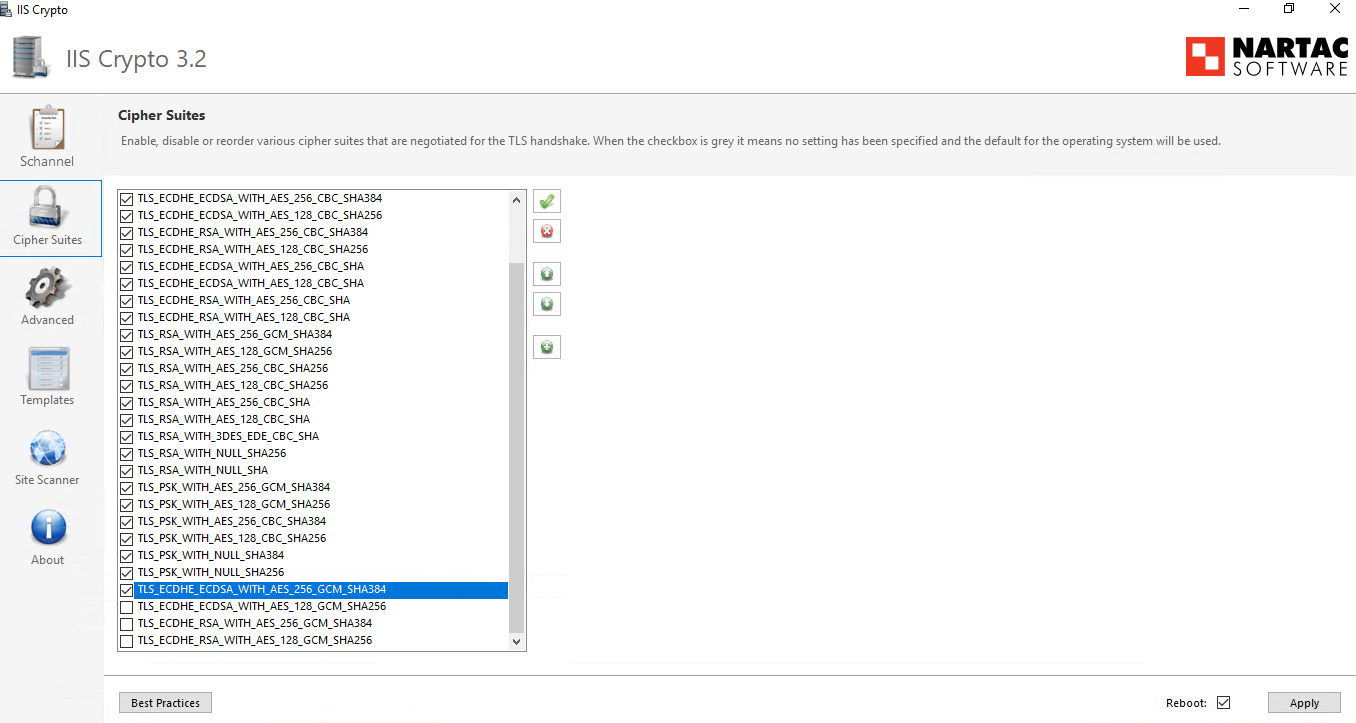Screen dimensions: 1356x723
Task: Click the IIS Crypto 3.2 title text
Action: click(x=136, y=59)
